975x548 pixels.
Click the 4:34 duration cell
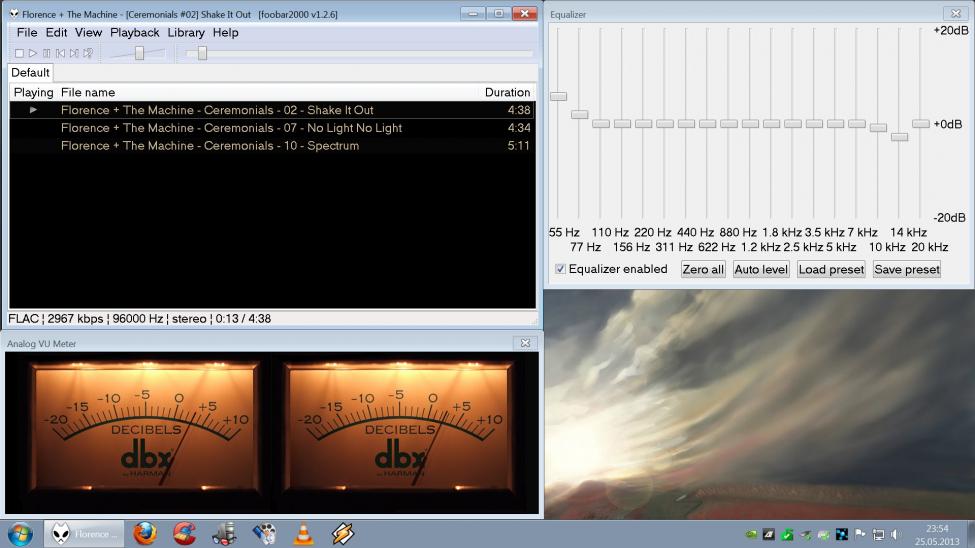(519, 128)
